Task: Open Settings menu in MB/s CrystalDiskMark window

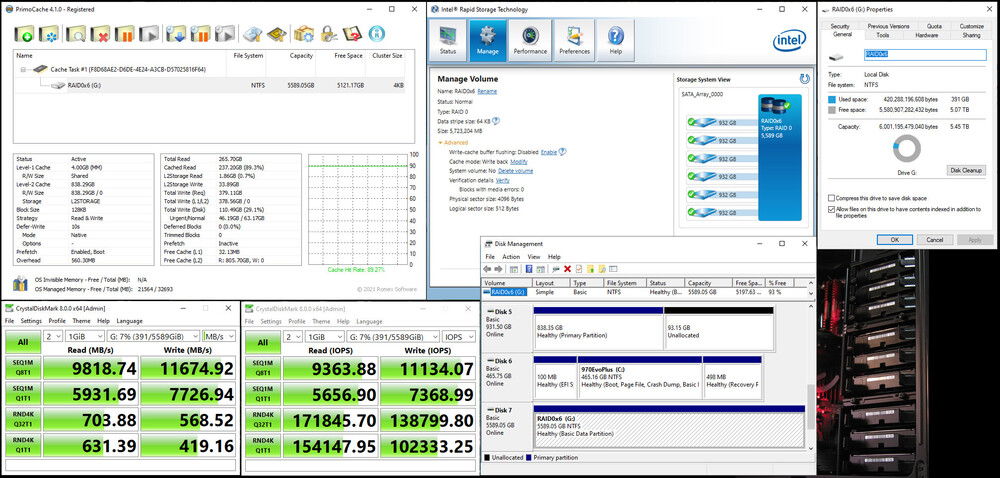Action: tap(31, 321)
